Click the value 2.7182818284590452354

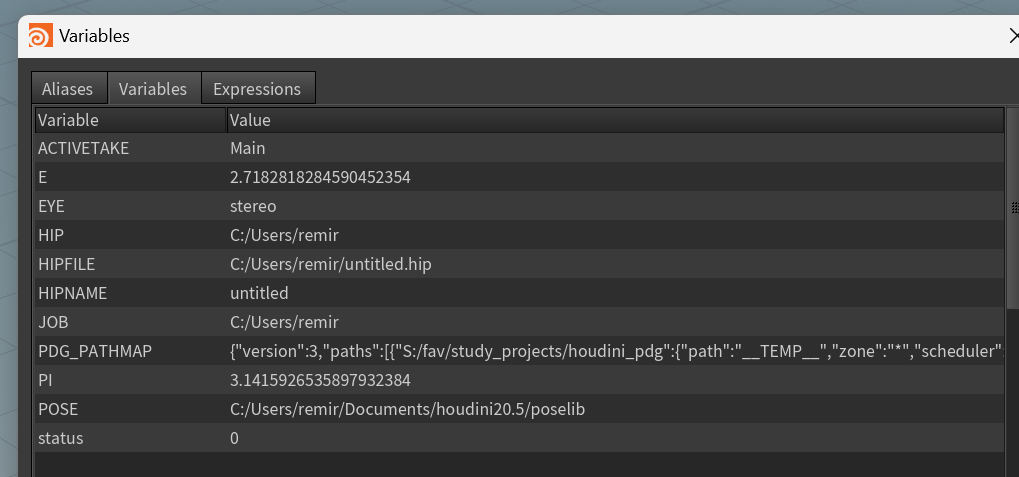(320, 177)
